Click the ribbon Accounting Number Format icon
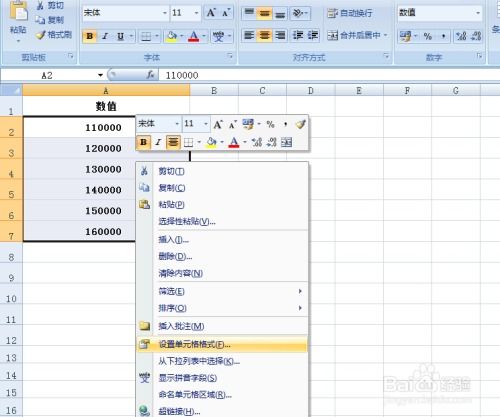This screenshot has height=417, width=500. [405, 36]
